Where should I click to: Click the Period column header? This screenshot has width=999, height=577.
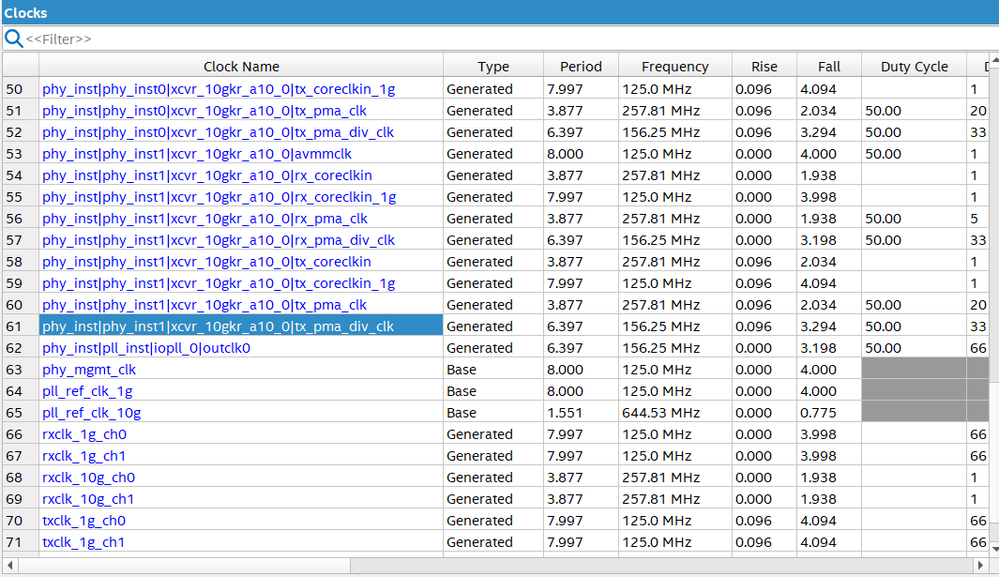tap(581, 67)
